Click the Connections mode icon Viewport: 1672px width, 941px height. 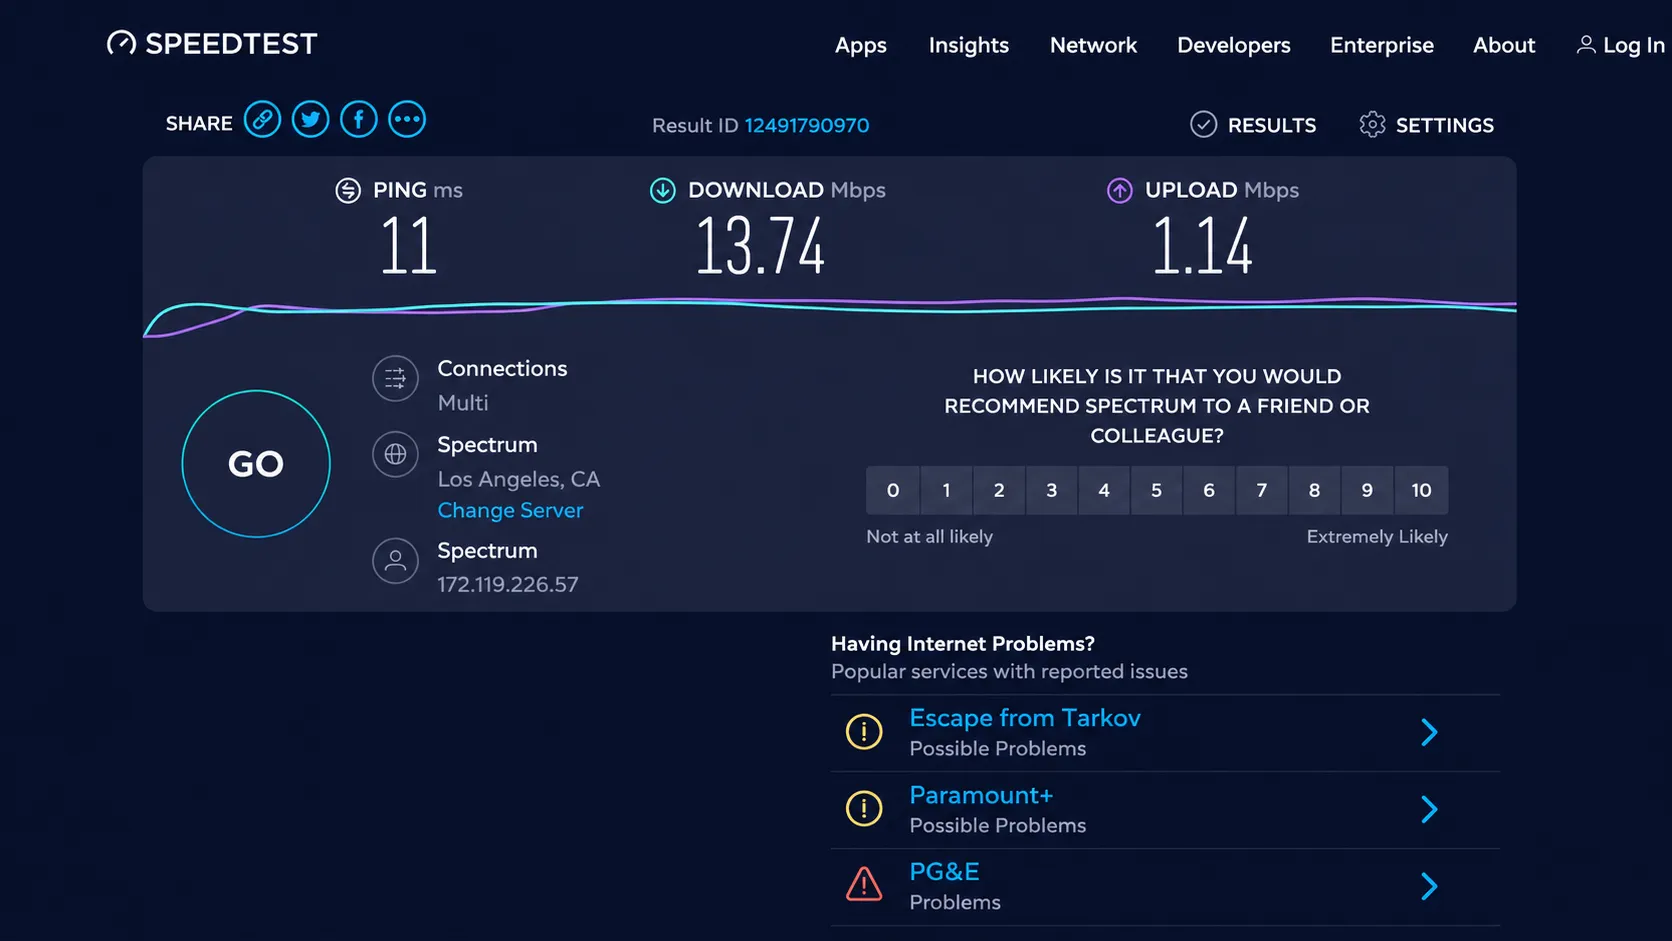(395, 379)
